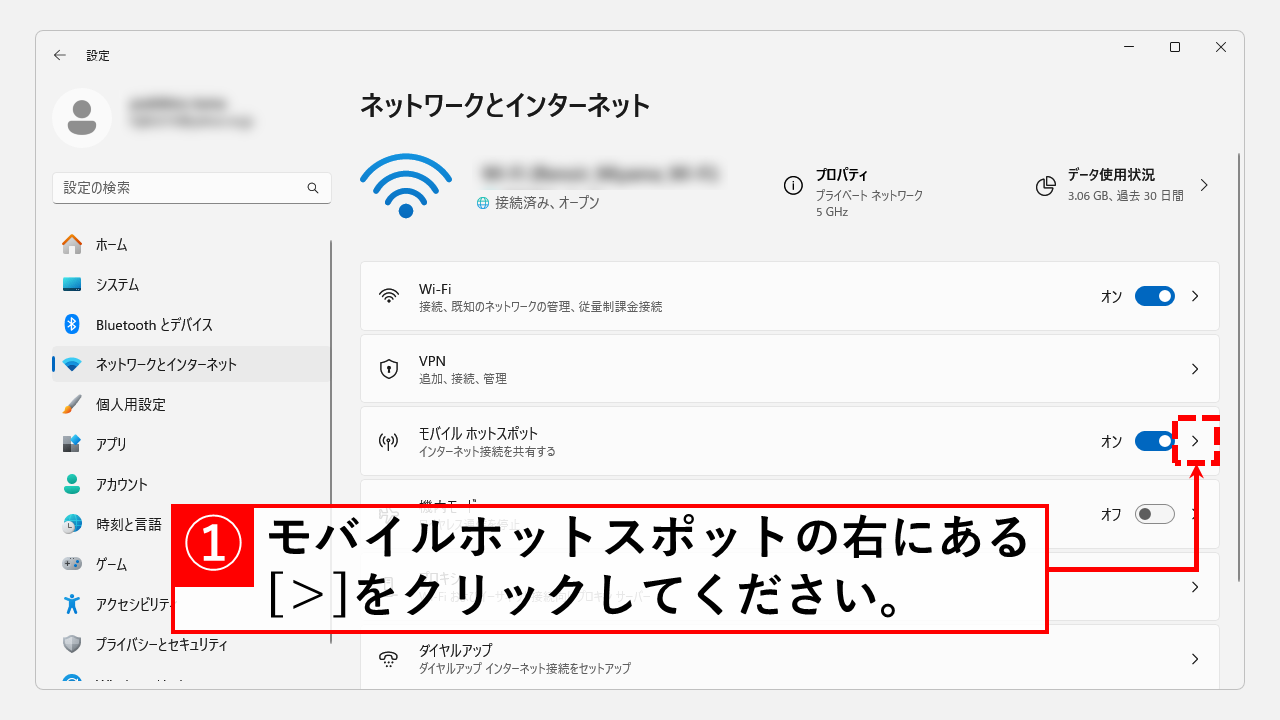Open the Wi-Fi settings row

(x=790, y=296)
